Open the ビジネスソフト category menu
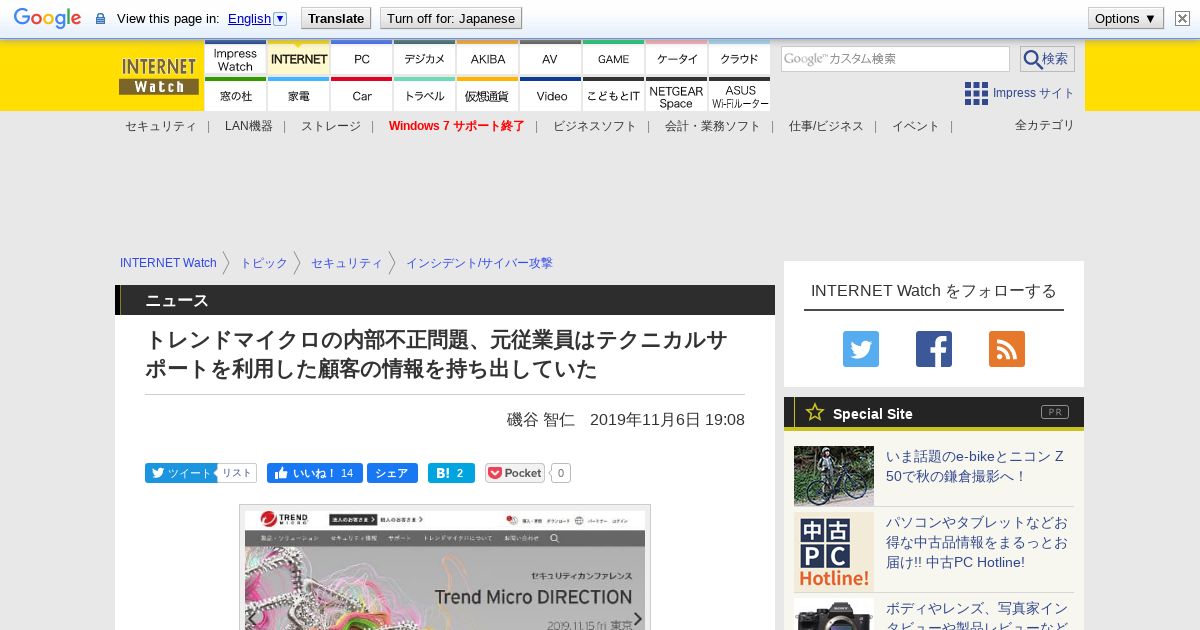 594,126
